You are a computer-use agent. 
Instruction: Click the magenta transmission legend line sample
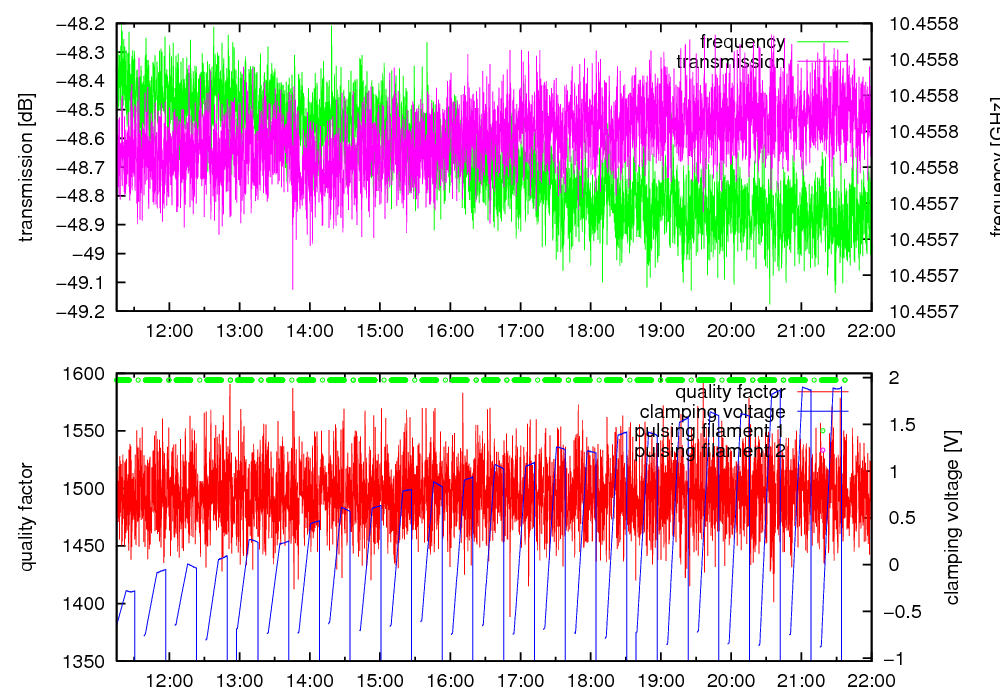click(820, 62)
